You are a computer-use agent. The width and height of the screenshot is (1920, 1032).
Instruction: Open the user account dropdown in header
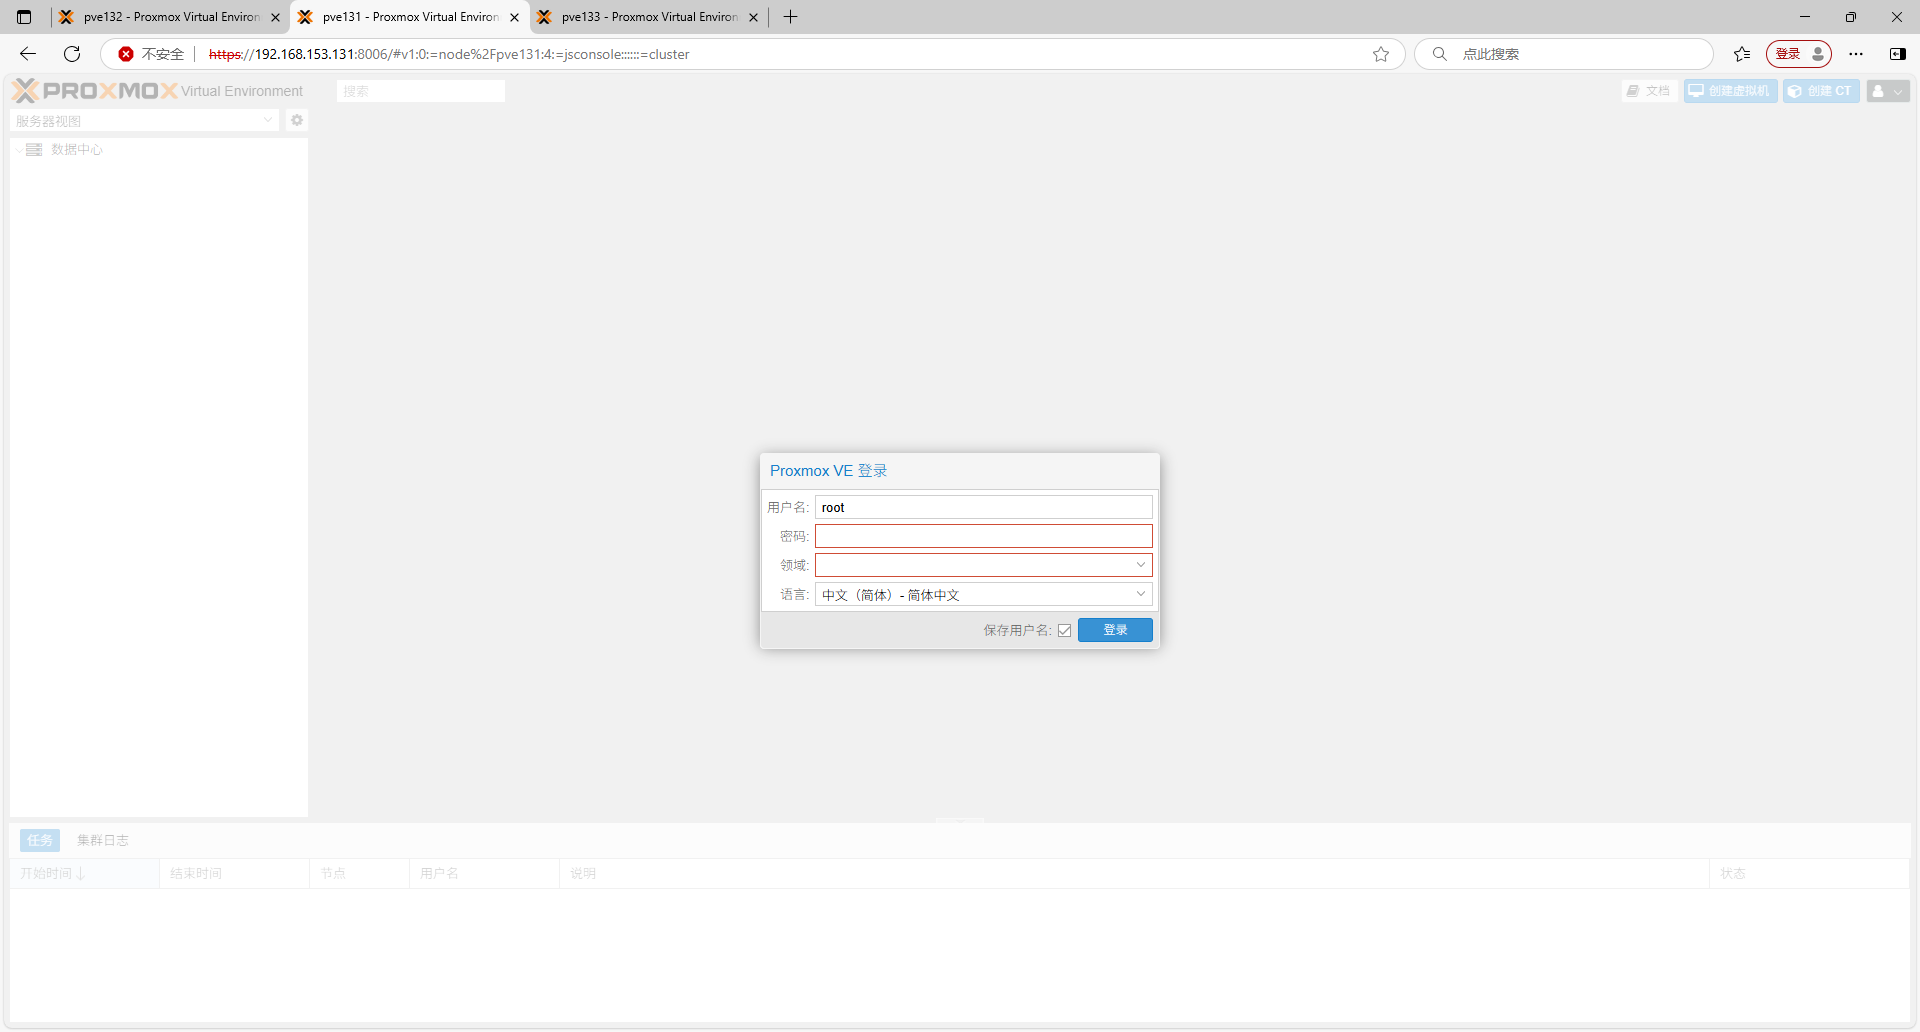tap(1888, 91)
